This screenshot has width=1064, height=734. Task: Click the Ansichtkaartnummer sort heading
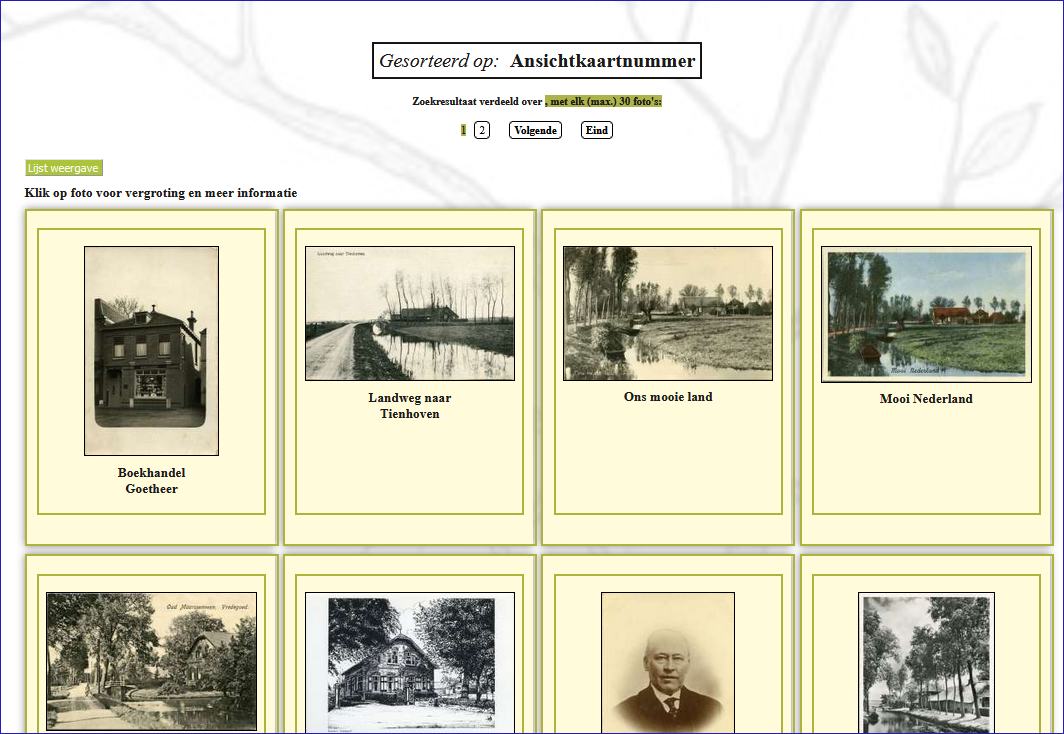(x=602, y=61)
